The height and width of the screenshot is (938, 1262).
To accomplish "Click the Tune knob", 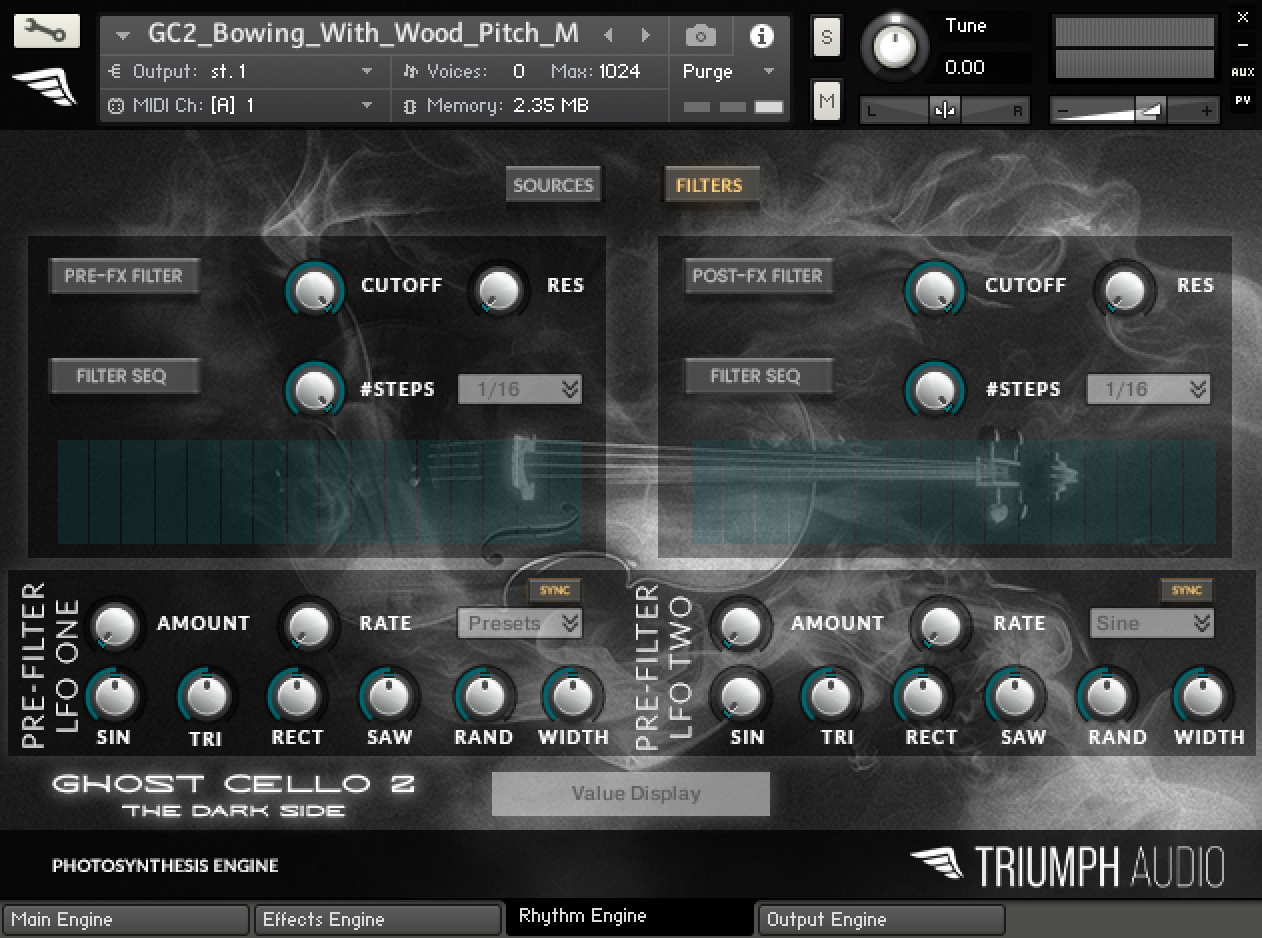I will pos(894,47).
